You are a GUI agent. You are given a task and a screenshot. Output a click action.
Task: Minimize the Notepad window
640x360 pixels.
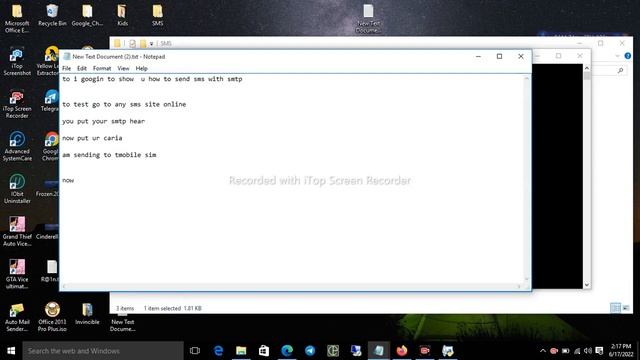[x=478, y=56]
